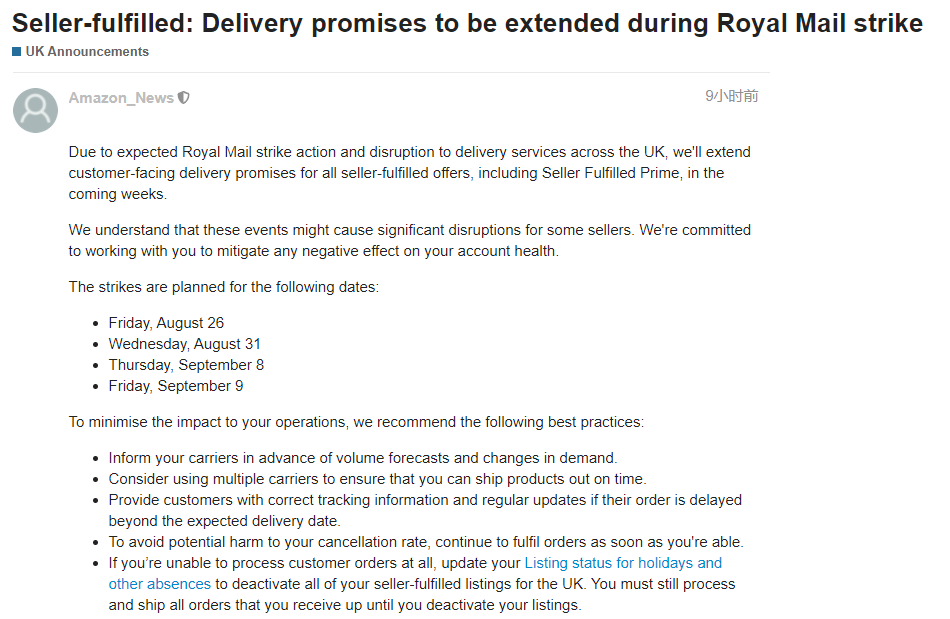950x619 pixels.
Task: Click the blue square category badge
Action: (17, 52)
